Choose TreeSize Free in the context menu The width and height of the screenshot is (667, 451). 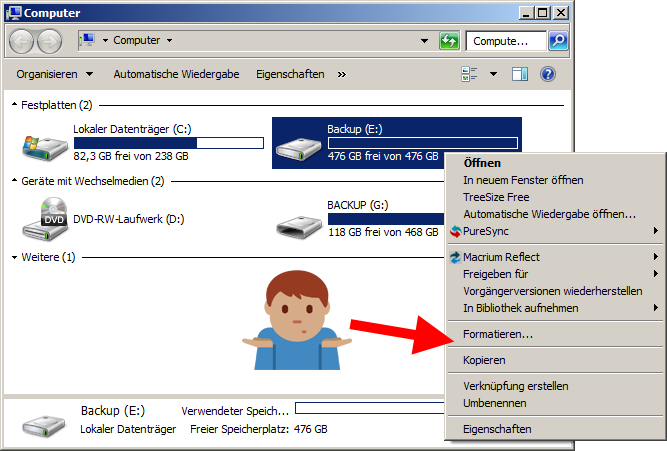pyautogui.click(x=555, y=197)
